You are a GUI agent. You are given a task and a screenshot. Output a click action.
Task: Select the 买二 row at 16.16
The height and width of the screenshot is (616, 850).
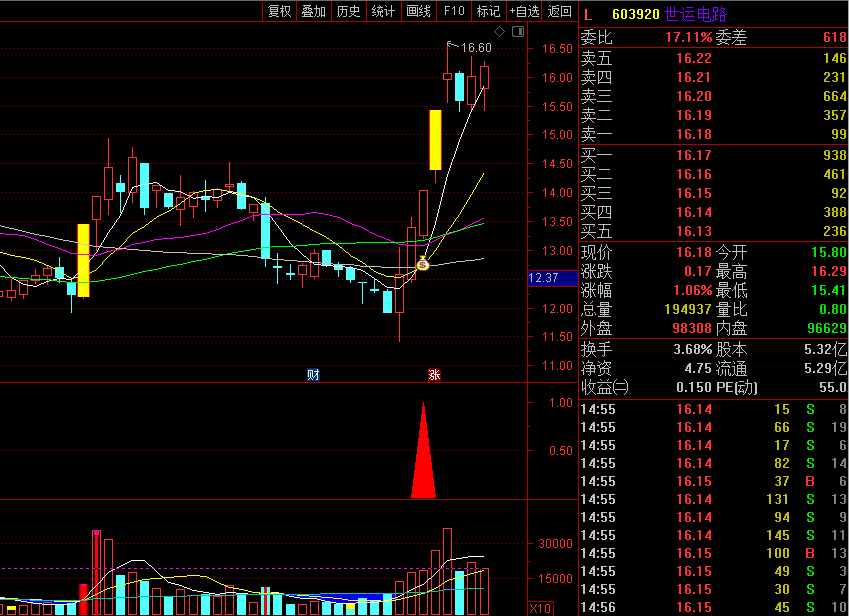[x=713, y=174]
